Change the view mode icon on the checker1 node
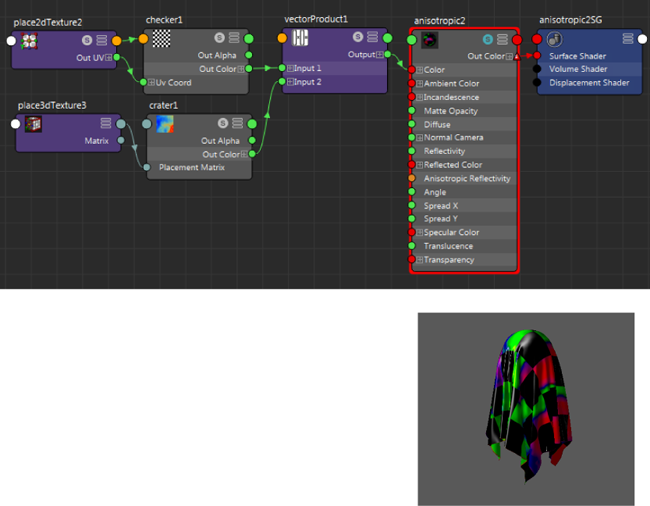This screenshot has height=506, width=650. click(x=234, y=38)
